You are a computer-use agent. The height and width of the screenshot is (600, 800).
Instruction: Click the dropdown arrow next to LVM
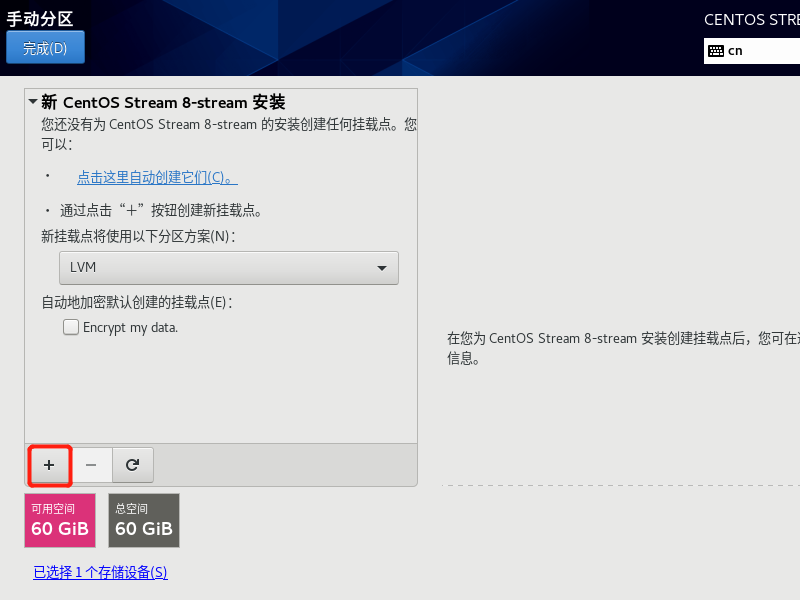(381, 267)
